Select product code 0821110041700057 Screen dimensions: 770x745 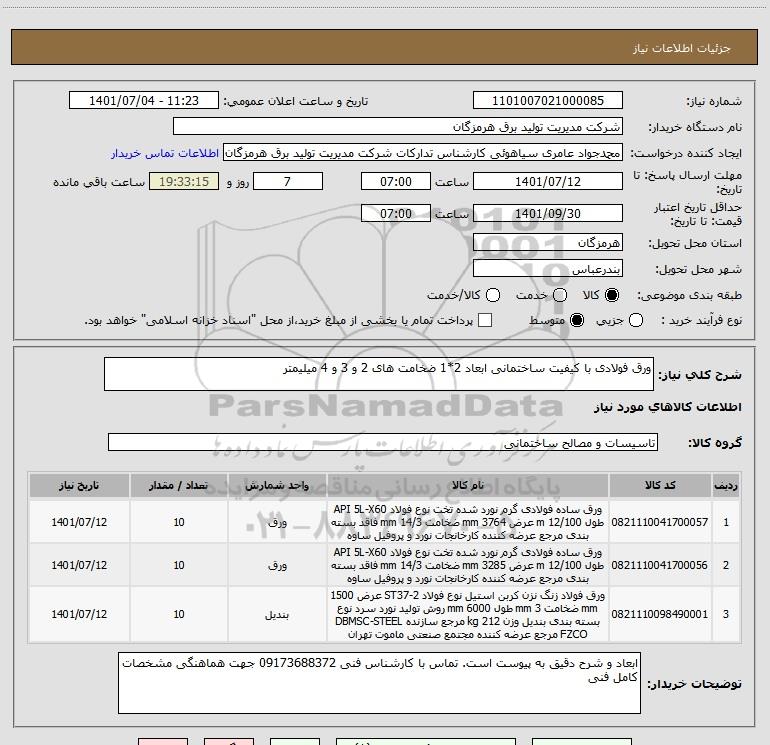(660, 522)
